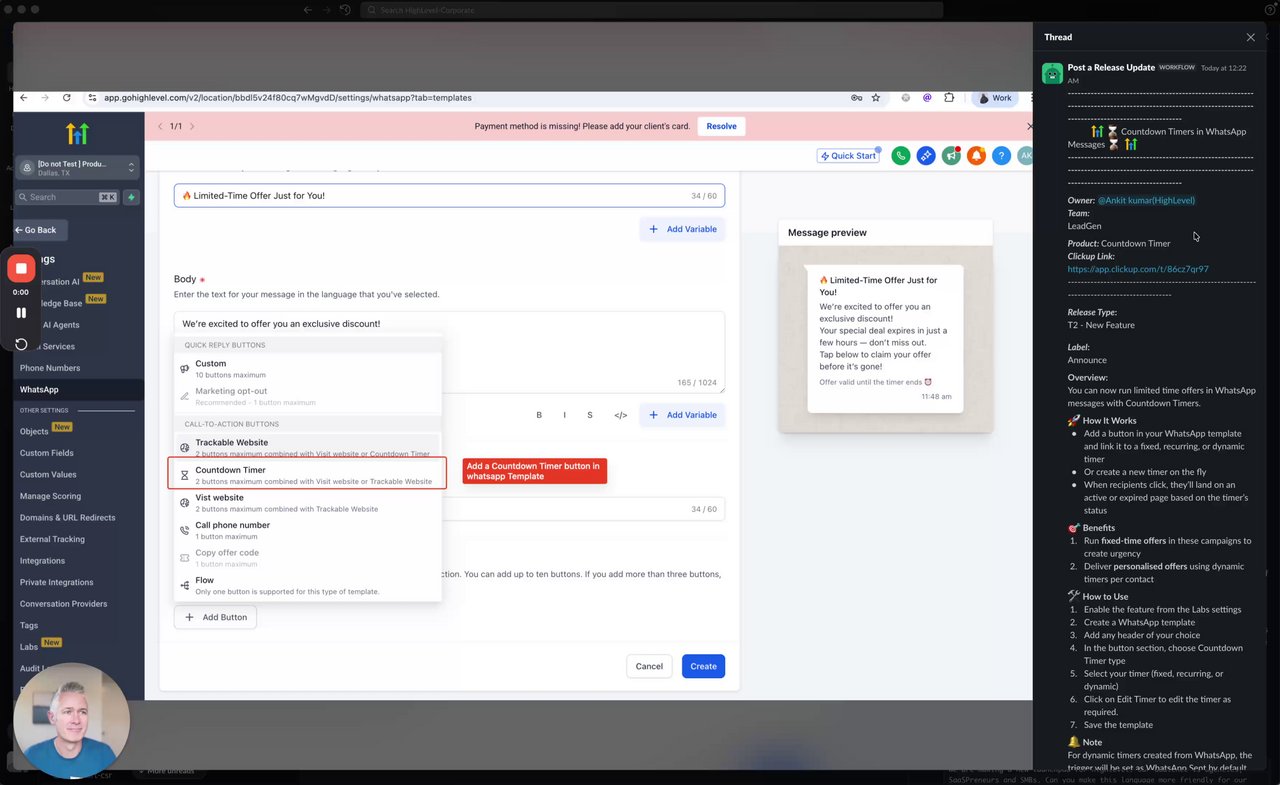Screen dimensions: 1280x785
Task: Click the blue Ask AI sparkle icon
Action: [x=926, y=156]
